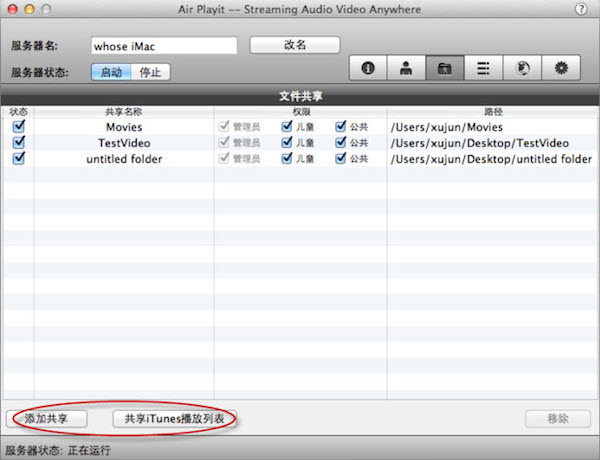This screenshot has height=460, width=600.
Task: Click the 权限 column header
Action: pos(301,112)
